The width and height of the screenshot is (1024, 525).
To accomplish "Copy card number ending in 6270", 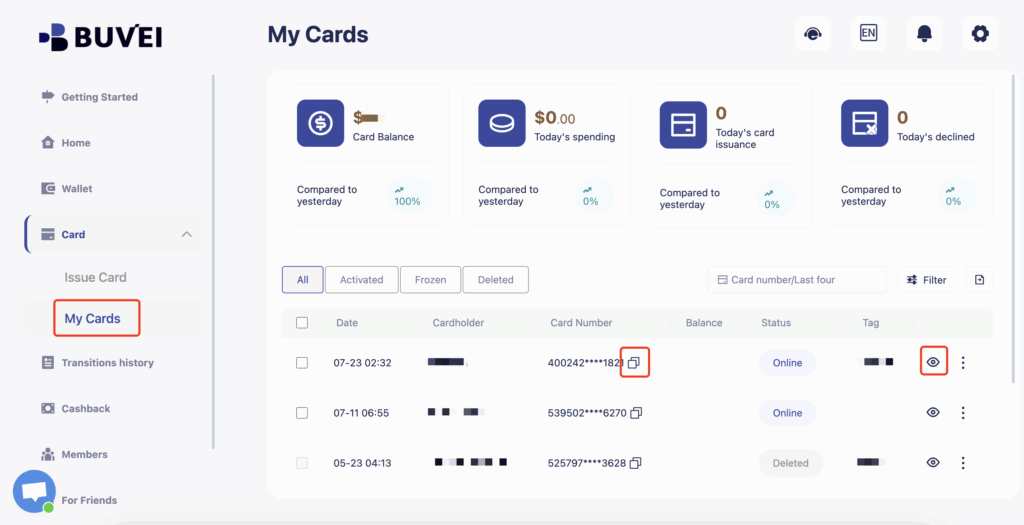I will [636, 413].
